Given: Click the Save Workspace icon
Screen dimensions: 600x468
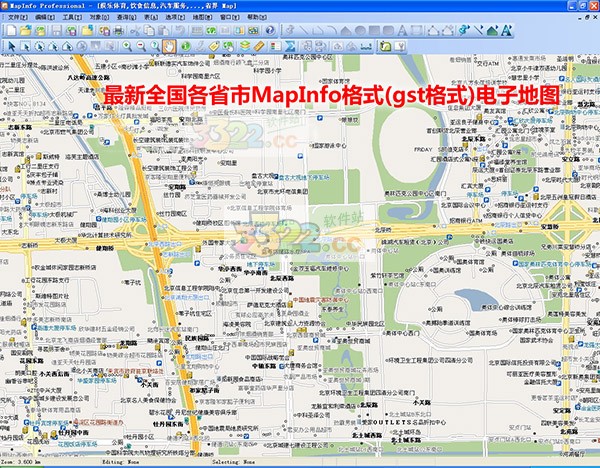Looking at the screenshot, I should [x=71, y=30].
